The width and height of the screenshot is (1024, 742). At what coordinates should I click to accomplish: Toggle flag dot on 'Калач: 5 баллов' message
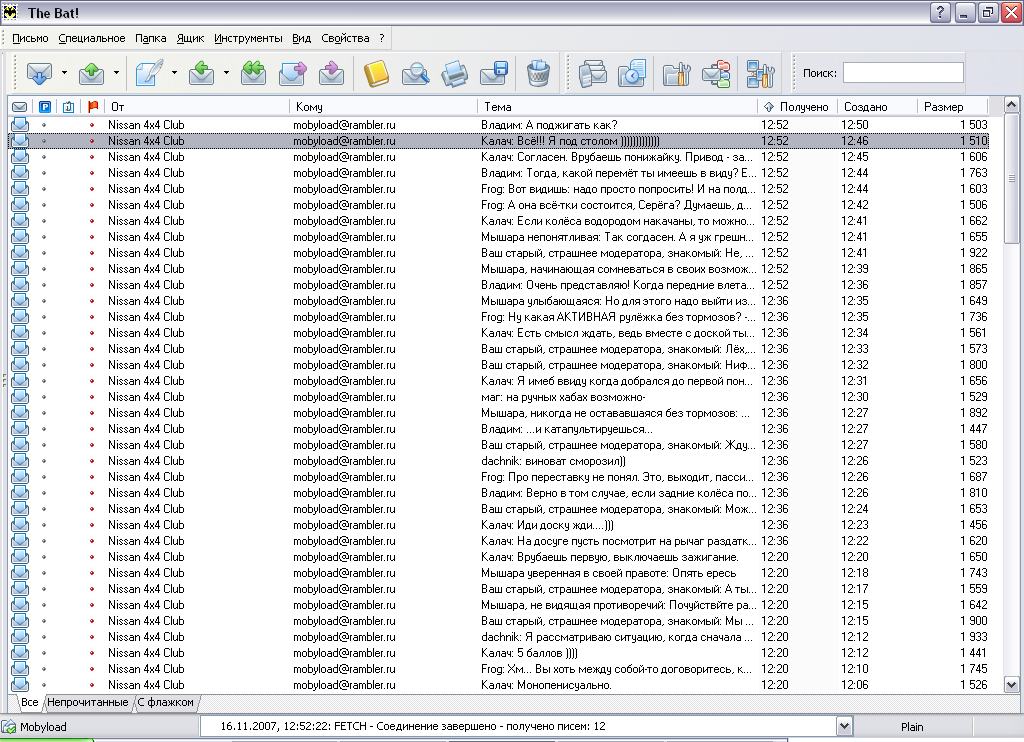92,653
